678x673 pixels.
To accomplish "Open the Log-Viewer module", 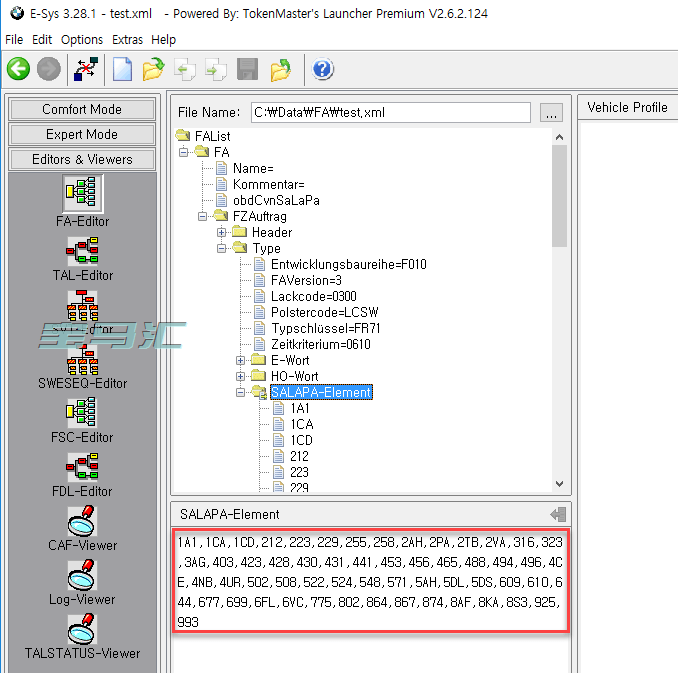I will point(82,581).
